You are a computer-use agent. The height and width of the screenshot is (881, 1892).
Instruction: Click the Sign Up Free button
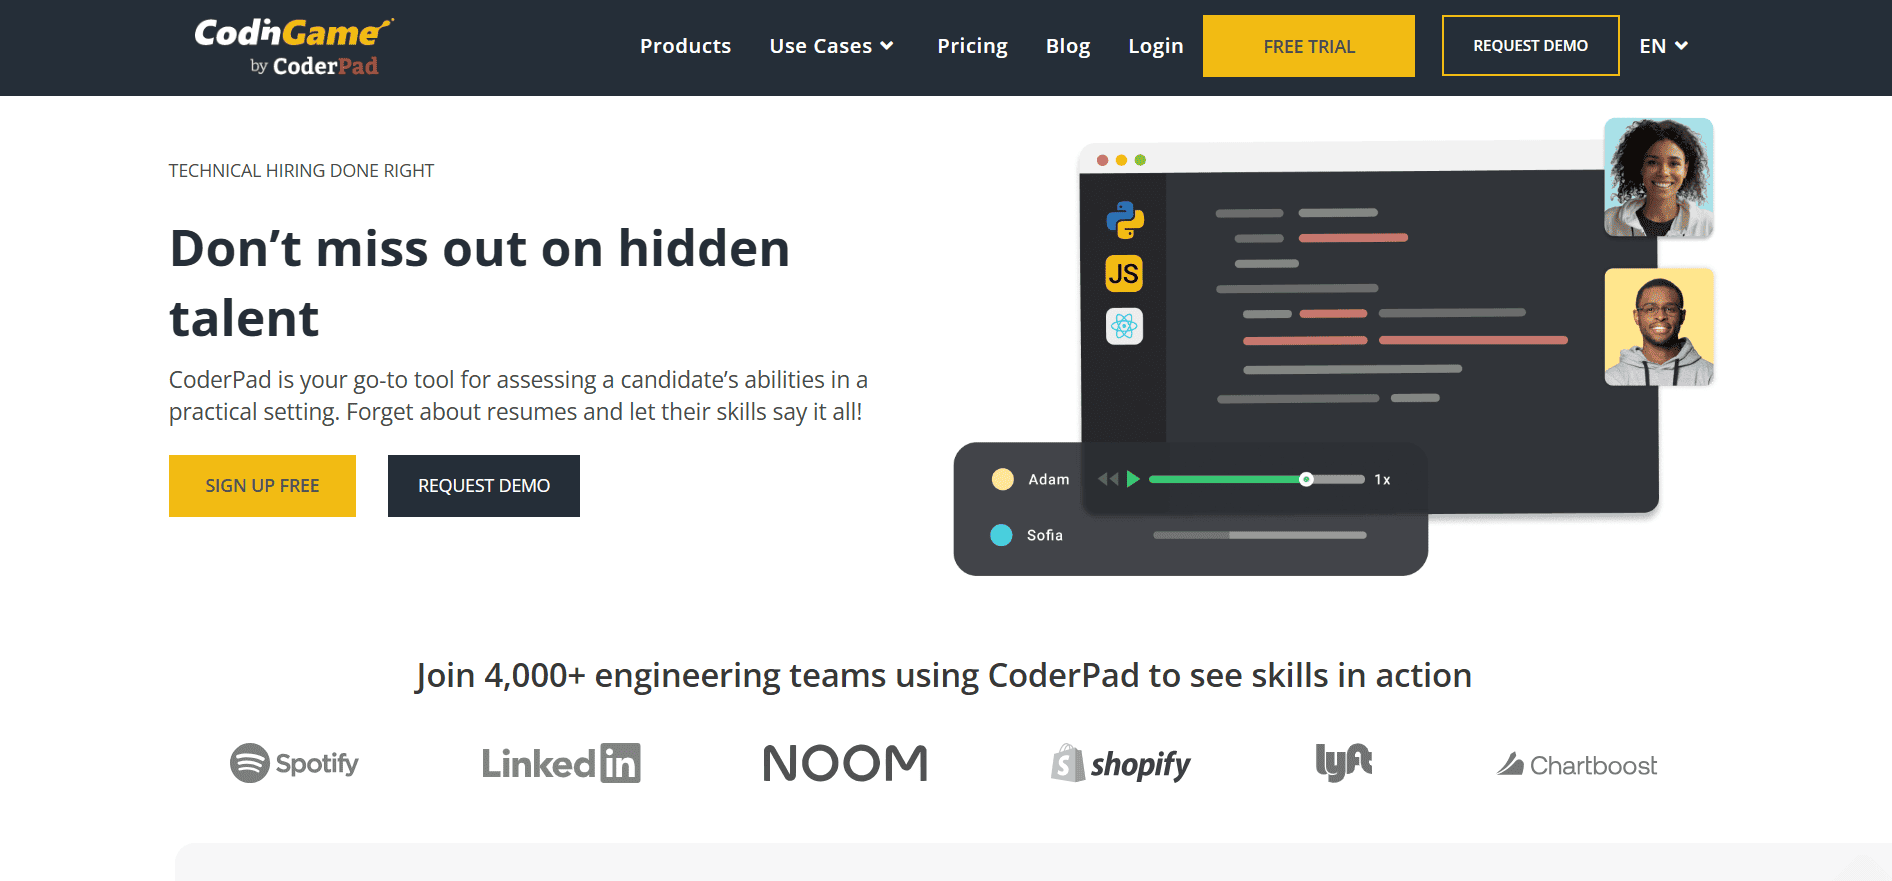click(262, 486)
